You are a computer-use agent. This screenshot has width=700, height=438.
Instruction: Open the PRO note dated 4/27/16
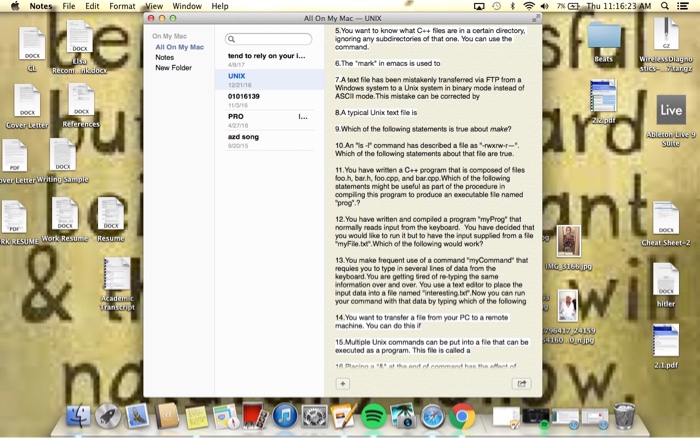(269, 120)
